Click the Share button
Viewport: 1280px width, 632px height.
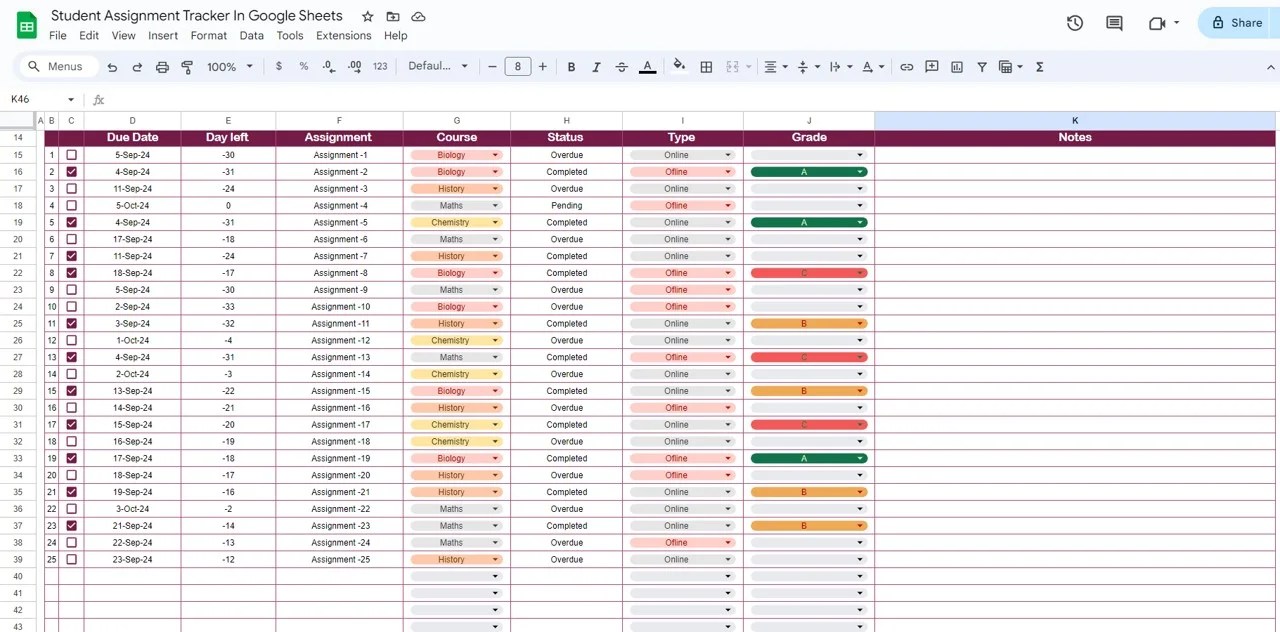pyautogui.click(x=1236, y=23)
